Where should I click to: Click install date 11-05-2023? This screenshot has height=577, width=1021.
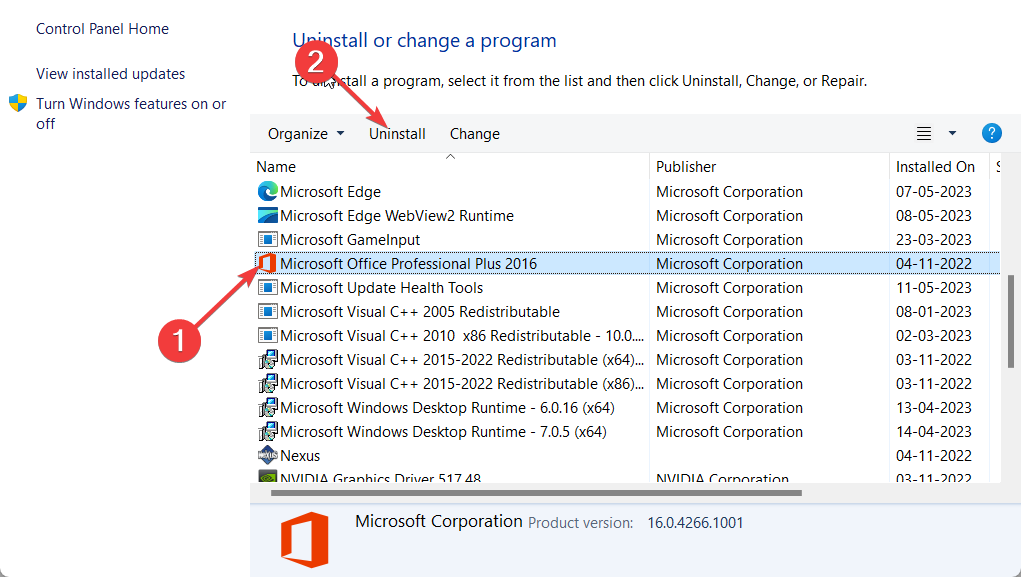tap(934, 288)
